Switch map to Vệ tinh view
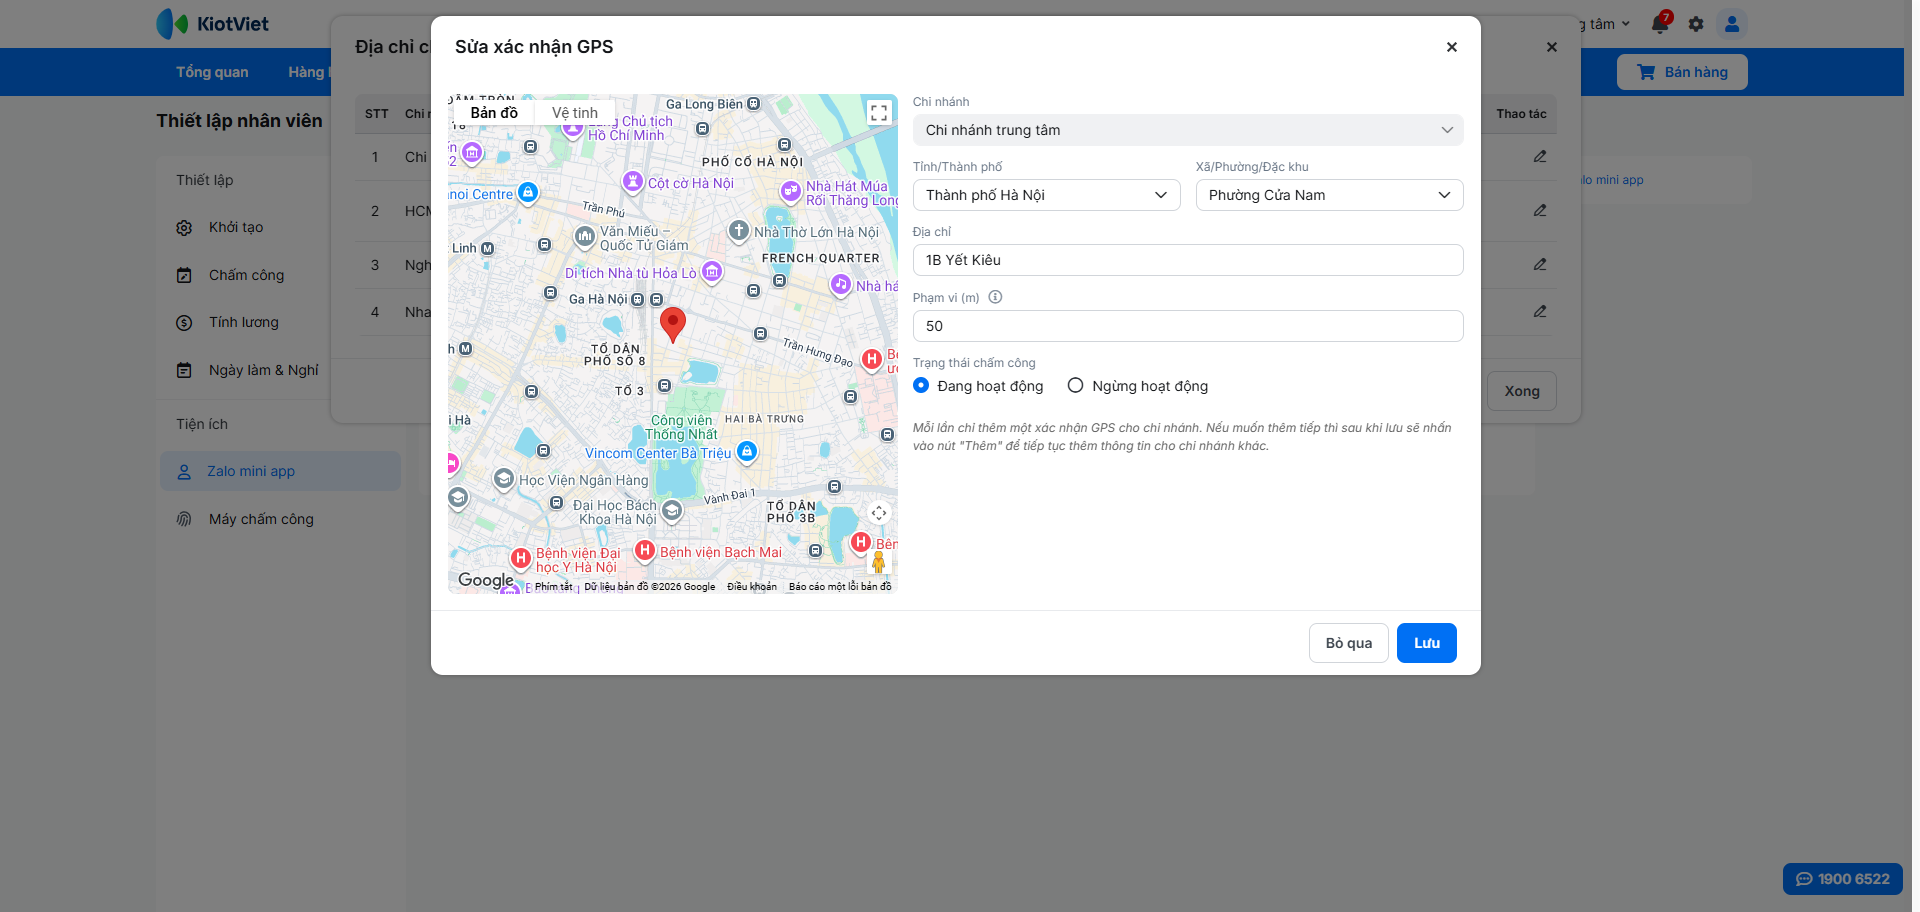 click(575, 113)
